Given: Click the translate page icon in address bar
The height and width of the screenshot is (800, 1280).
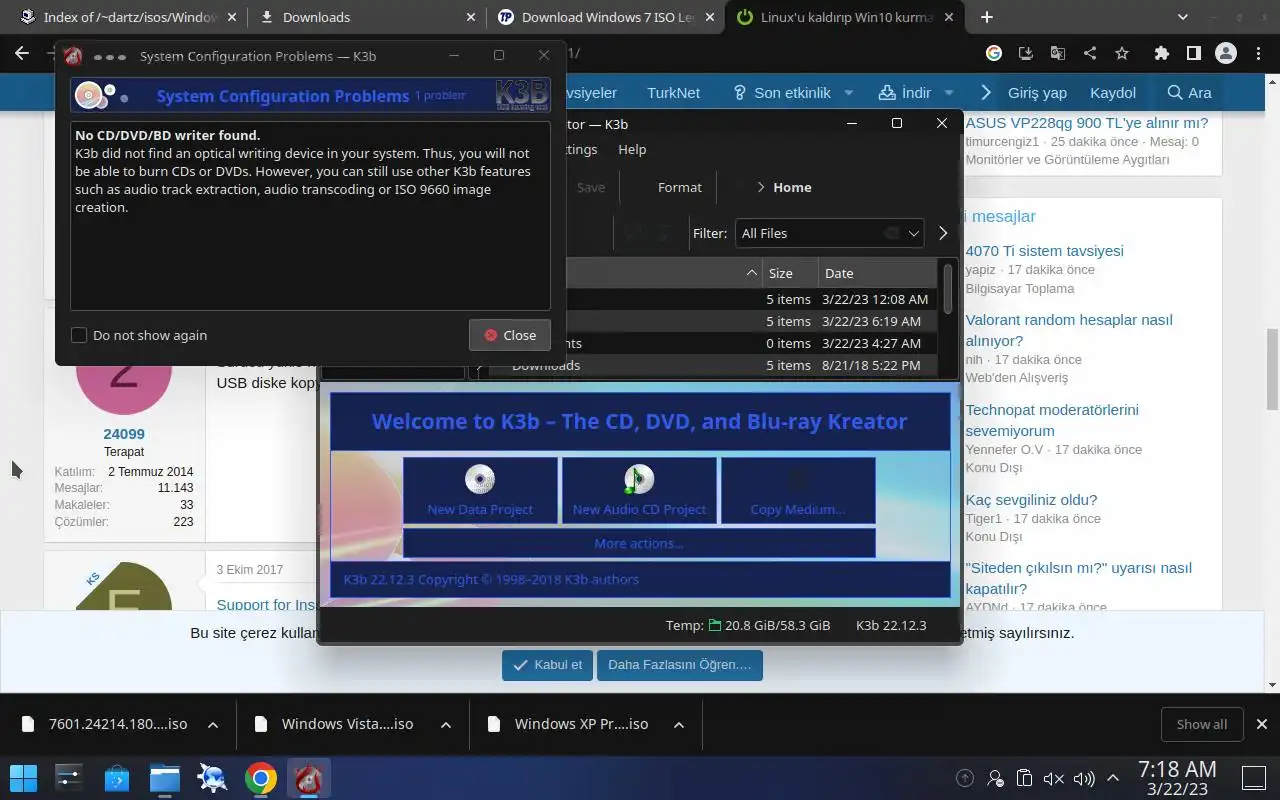Looking at the screenshot, I should (1057, 53).
